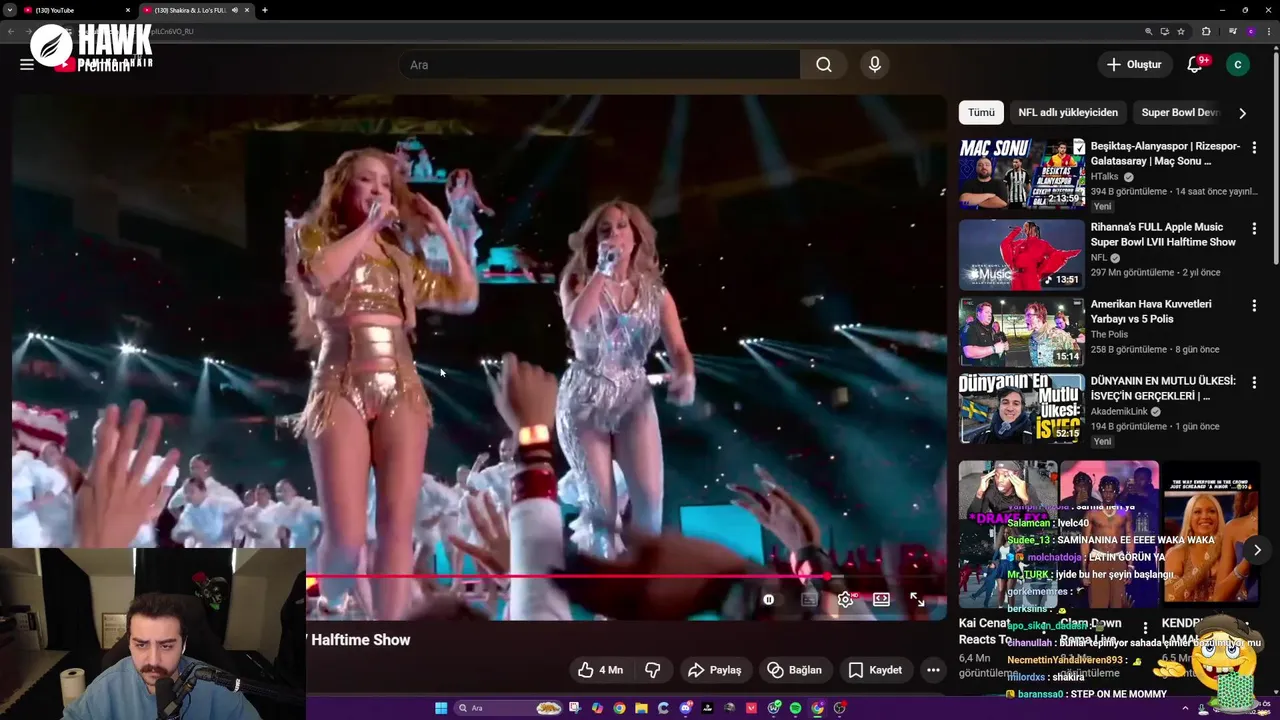The height and width of the screenshot is (720, 1280).
Task: Click the Bağlan remix button
Action: coord(794,670)
